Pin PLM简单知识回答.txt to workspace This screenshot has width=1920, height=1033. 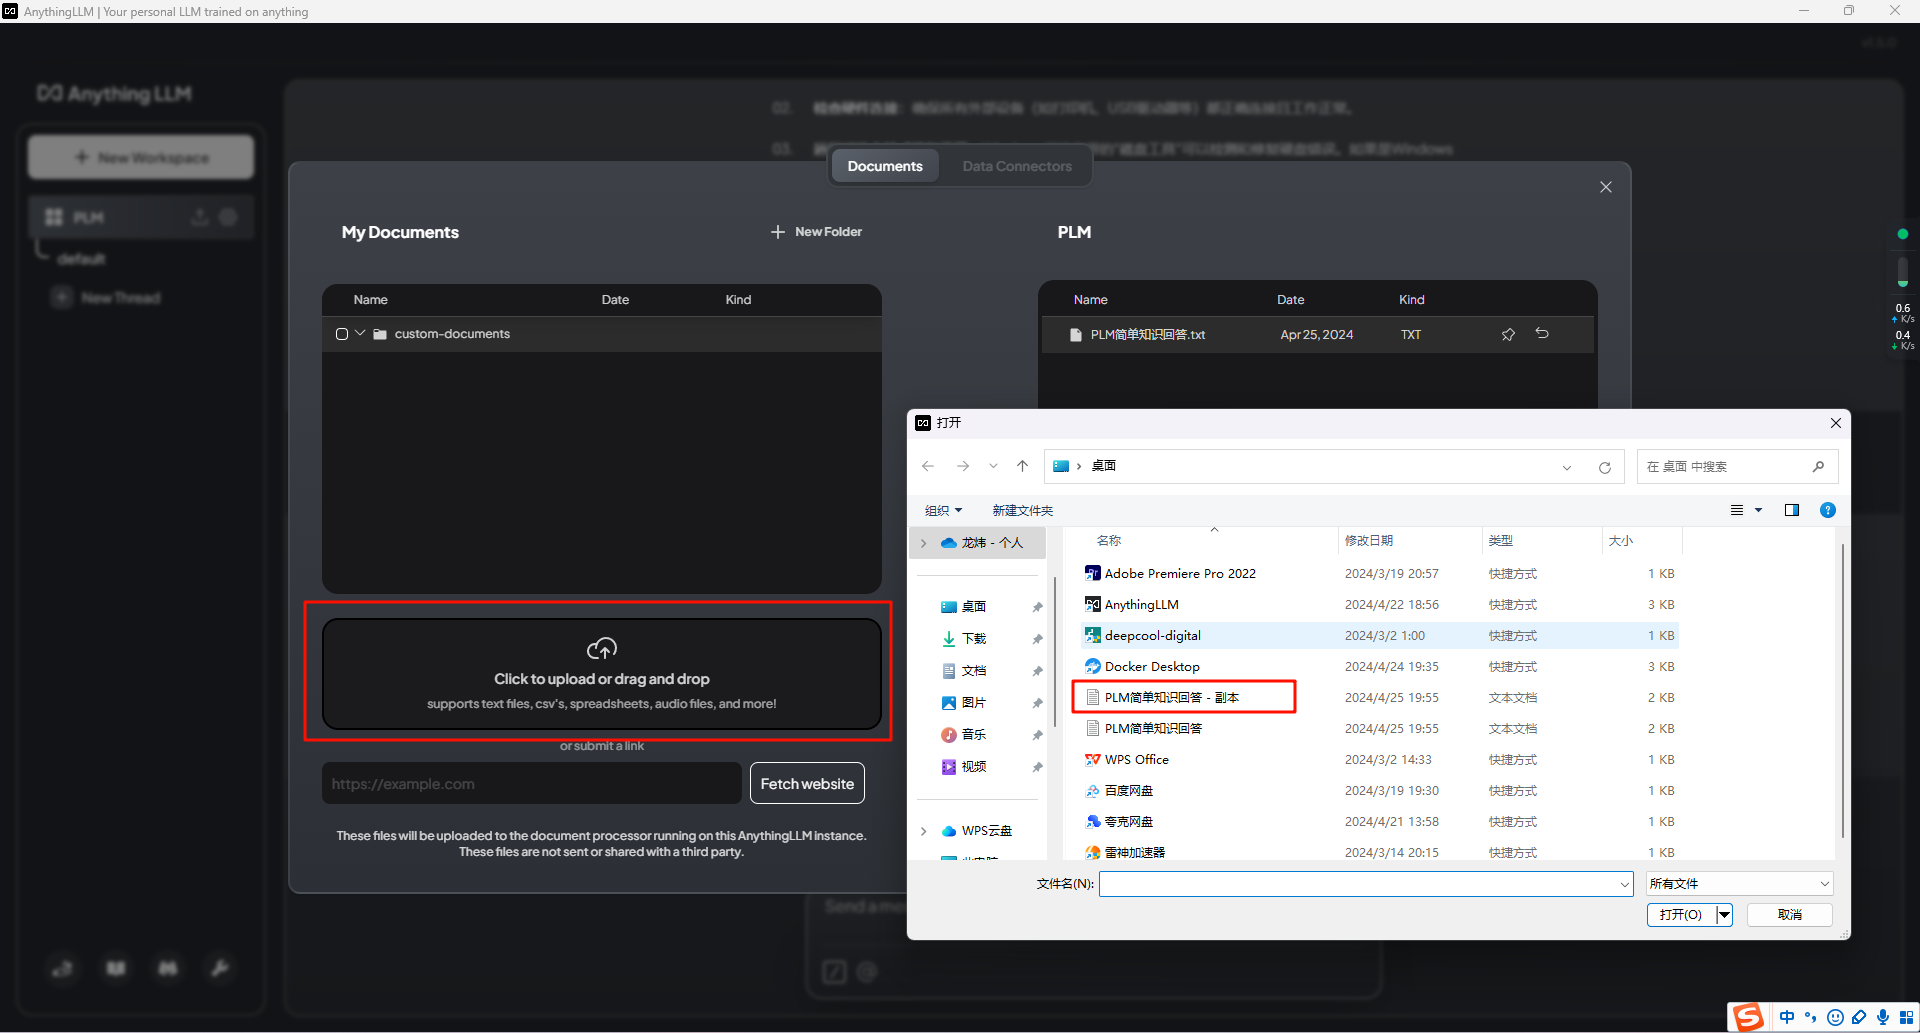click(x=1508, y=334)
